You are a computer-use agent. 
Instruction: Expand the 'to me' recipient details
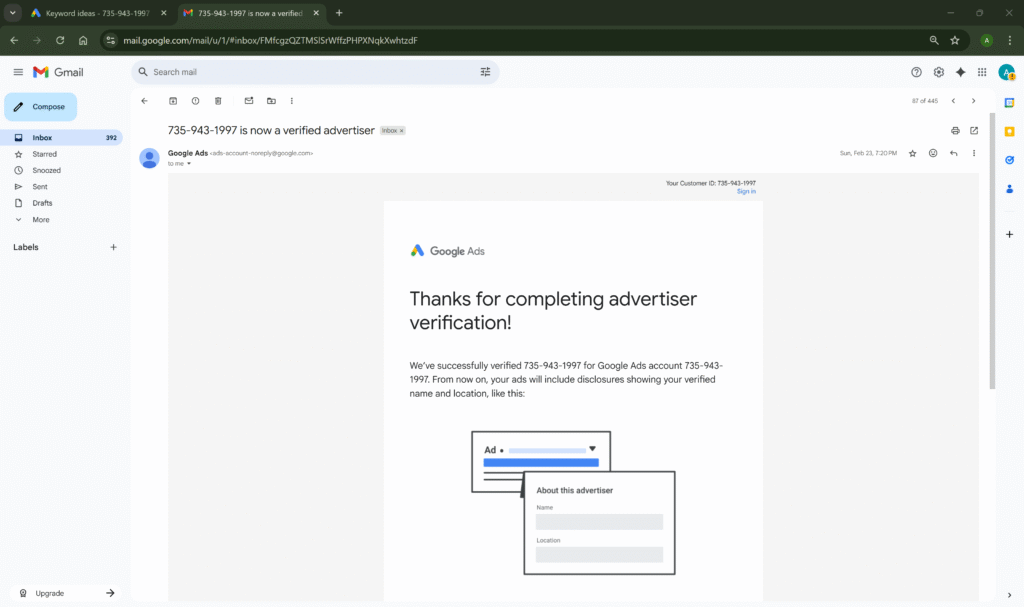coord(189,163)
